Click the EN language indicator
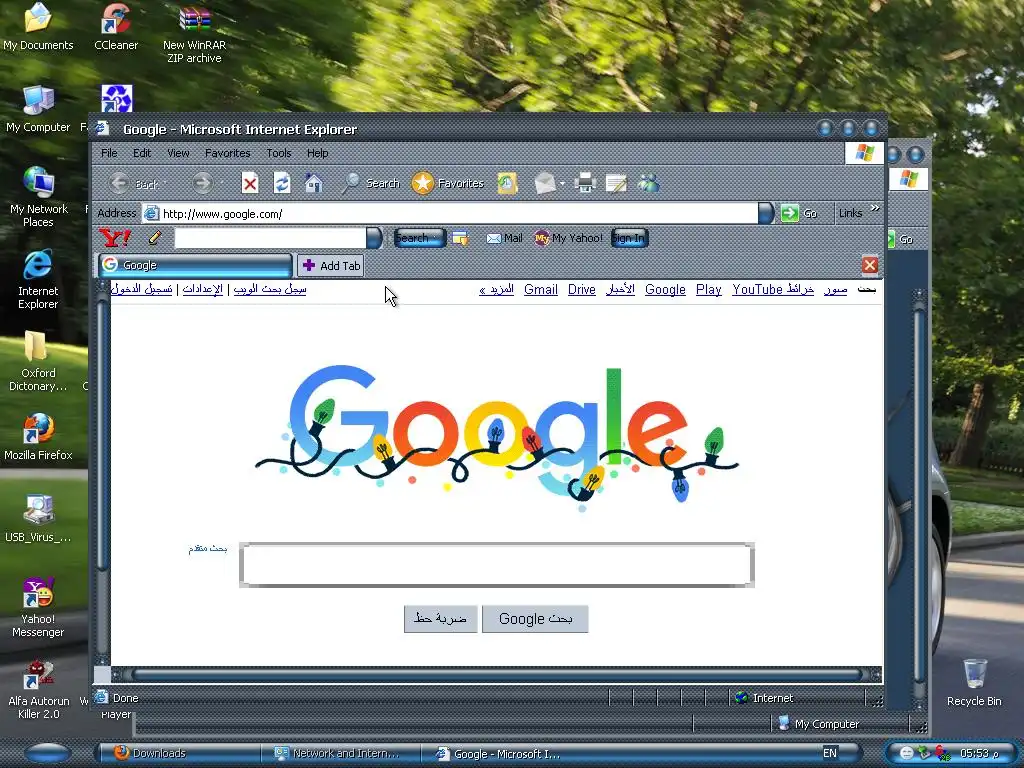1024x768 pixels. click(830, 753)
